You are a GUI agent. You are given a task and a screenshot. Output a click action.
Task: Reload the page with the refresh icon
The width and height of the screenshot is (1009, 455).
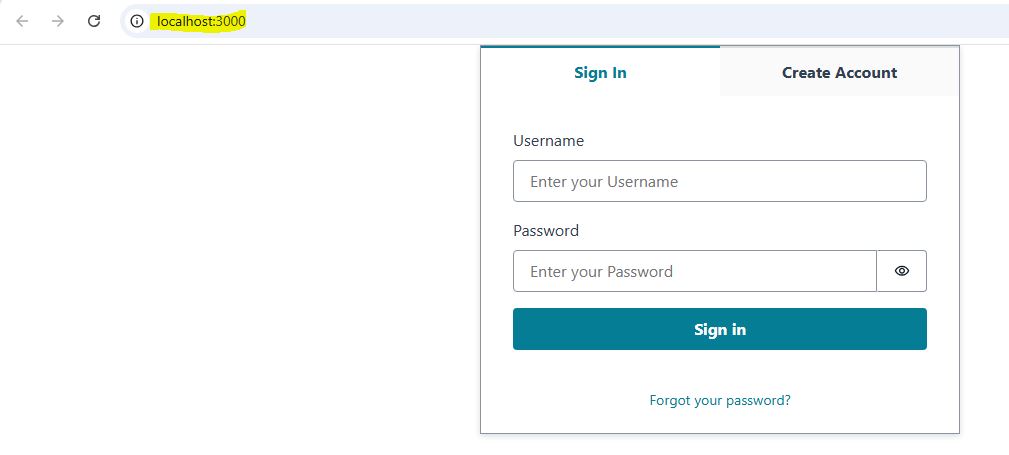coord(94,21)
